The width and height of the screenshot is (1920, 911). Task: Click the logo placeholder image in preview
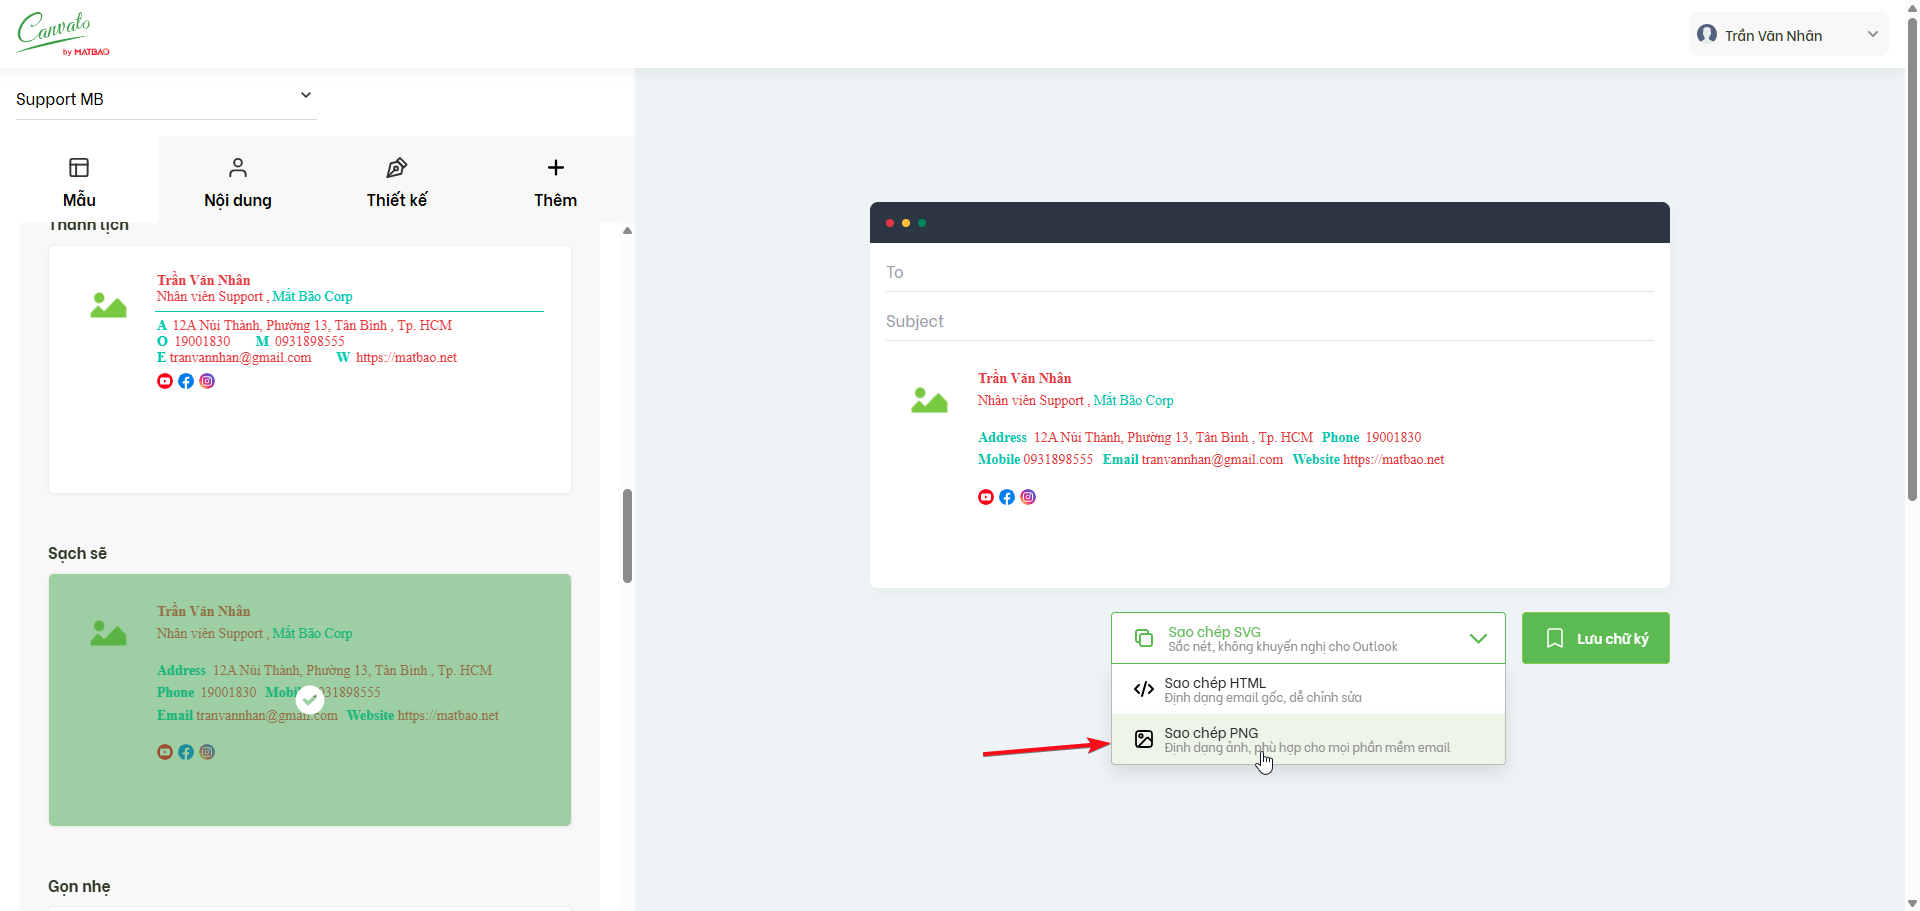click(929, 400)
